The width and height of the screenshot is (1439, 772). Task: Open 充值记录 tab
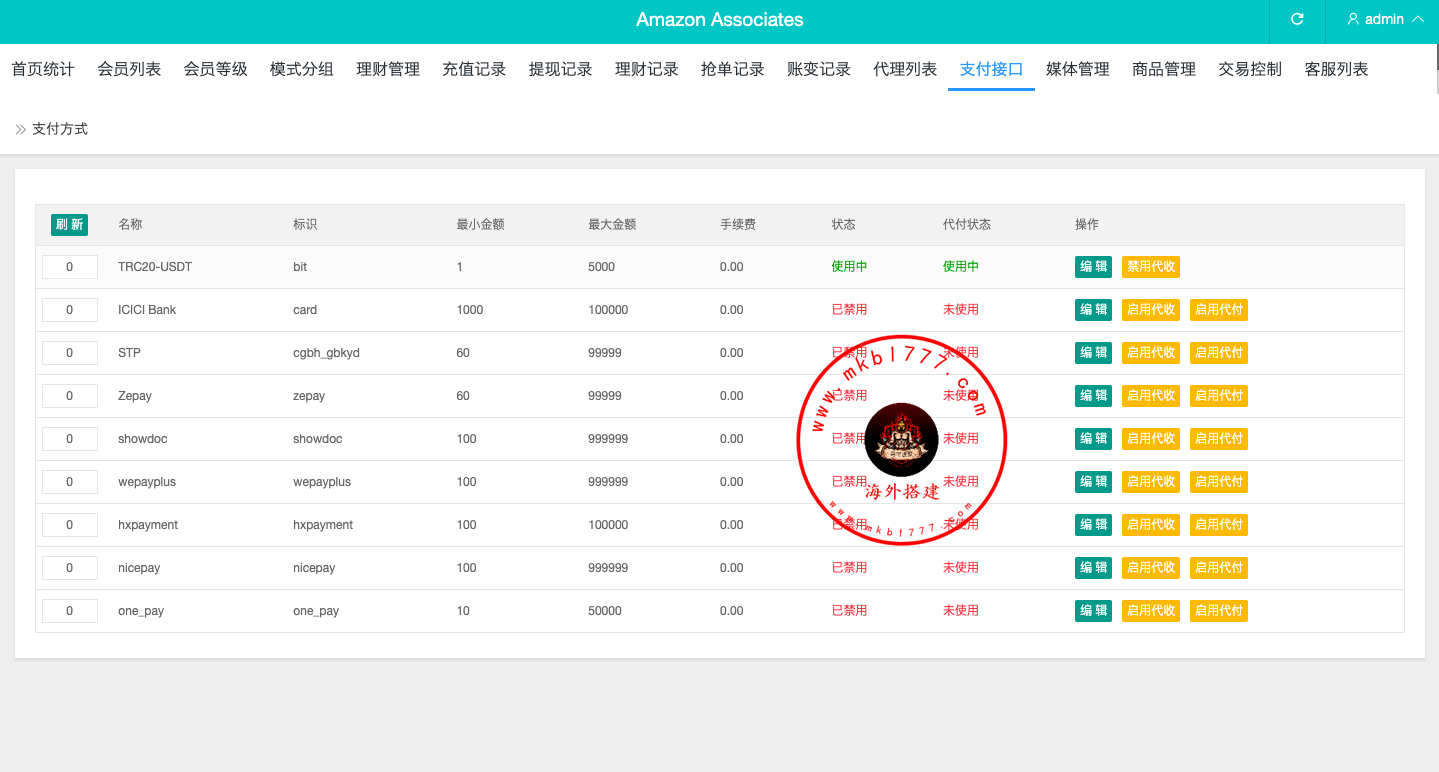pos(474,69)
